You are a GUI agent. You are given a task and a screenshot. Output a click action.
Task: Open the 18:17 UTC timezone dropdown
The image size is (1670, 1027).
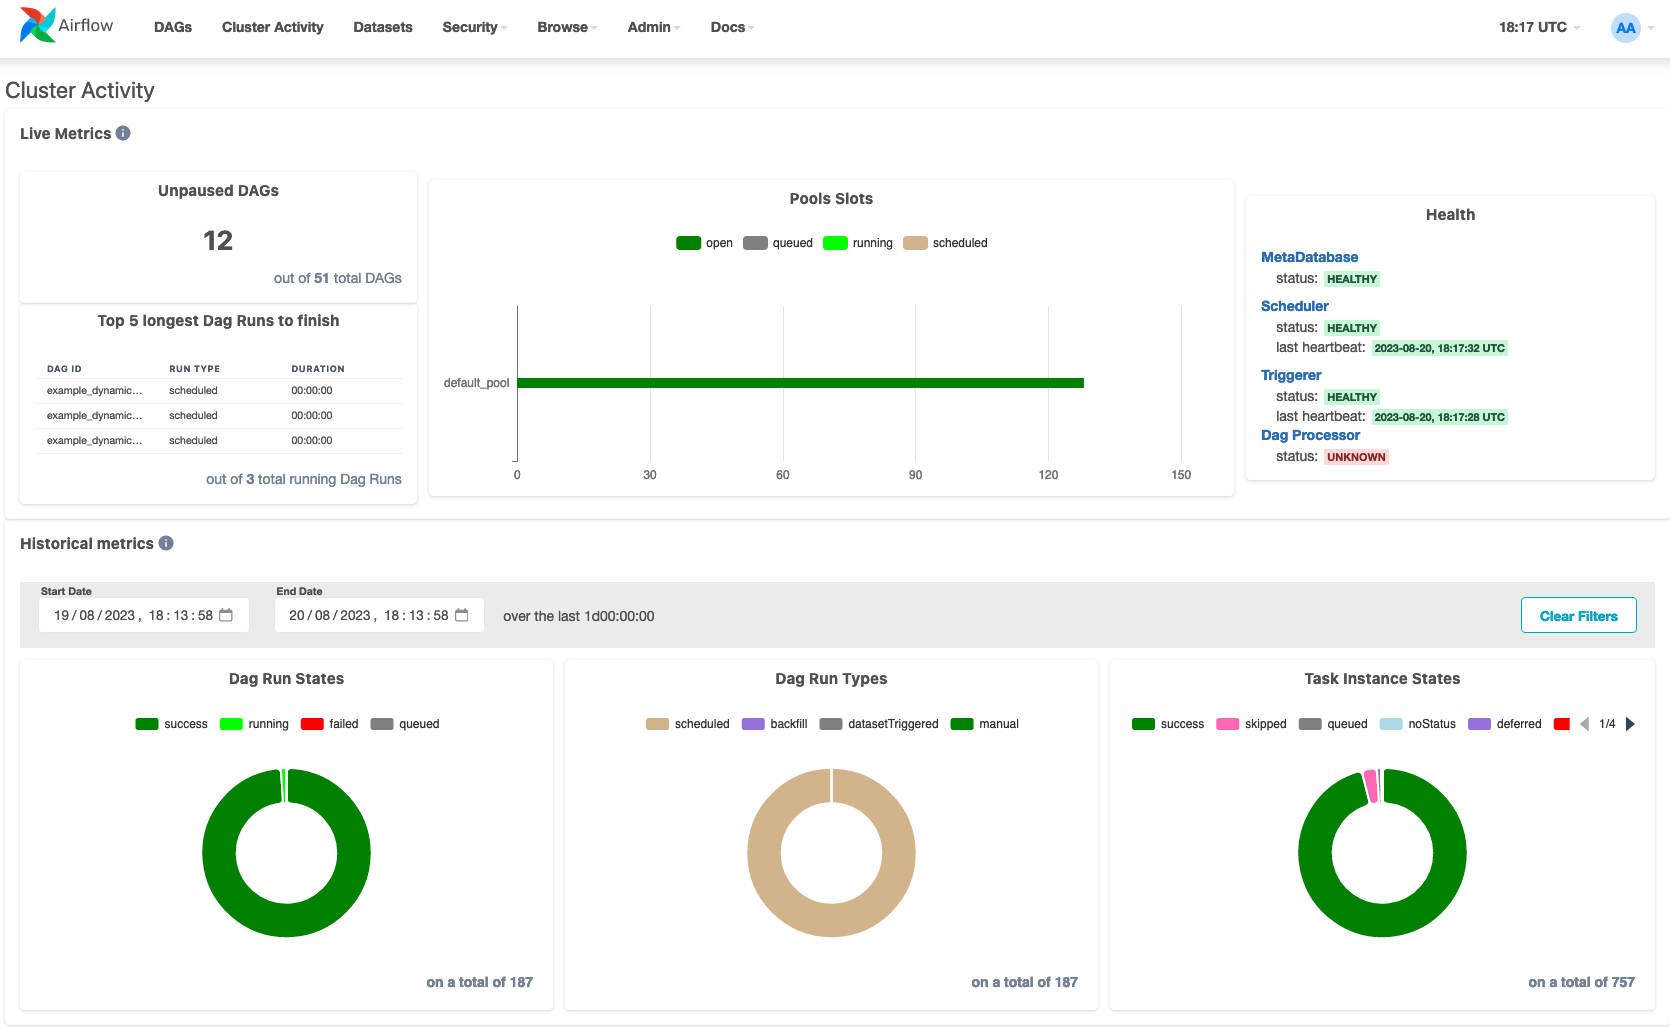tap(1540, 27)
